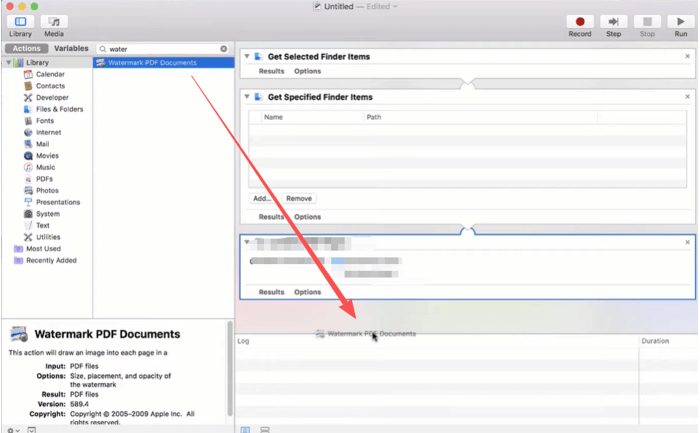Collapse Get Specified Finder Items action
Image resolution: width=700 pixels, height=433 pixels.
pyautogui.click(x=247, y=96)
